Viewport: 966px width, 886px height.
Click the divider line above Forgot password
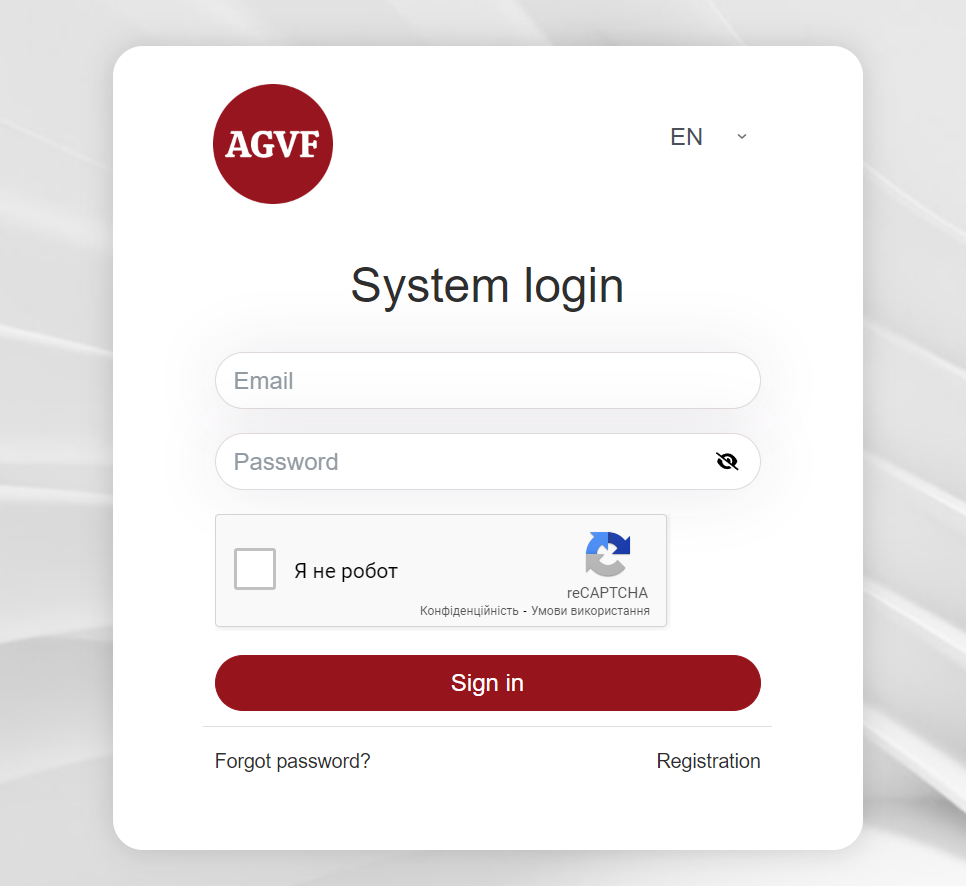pos(487,726)
